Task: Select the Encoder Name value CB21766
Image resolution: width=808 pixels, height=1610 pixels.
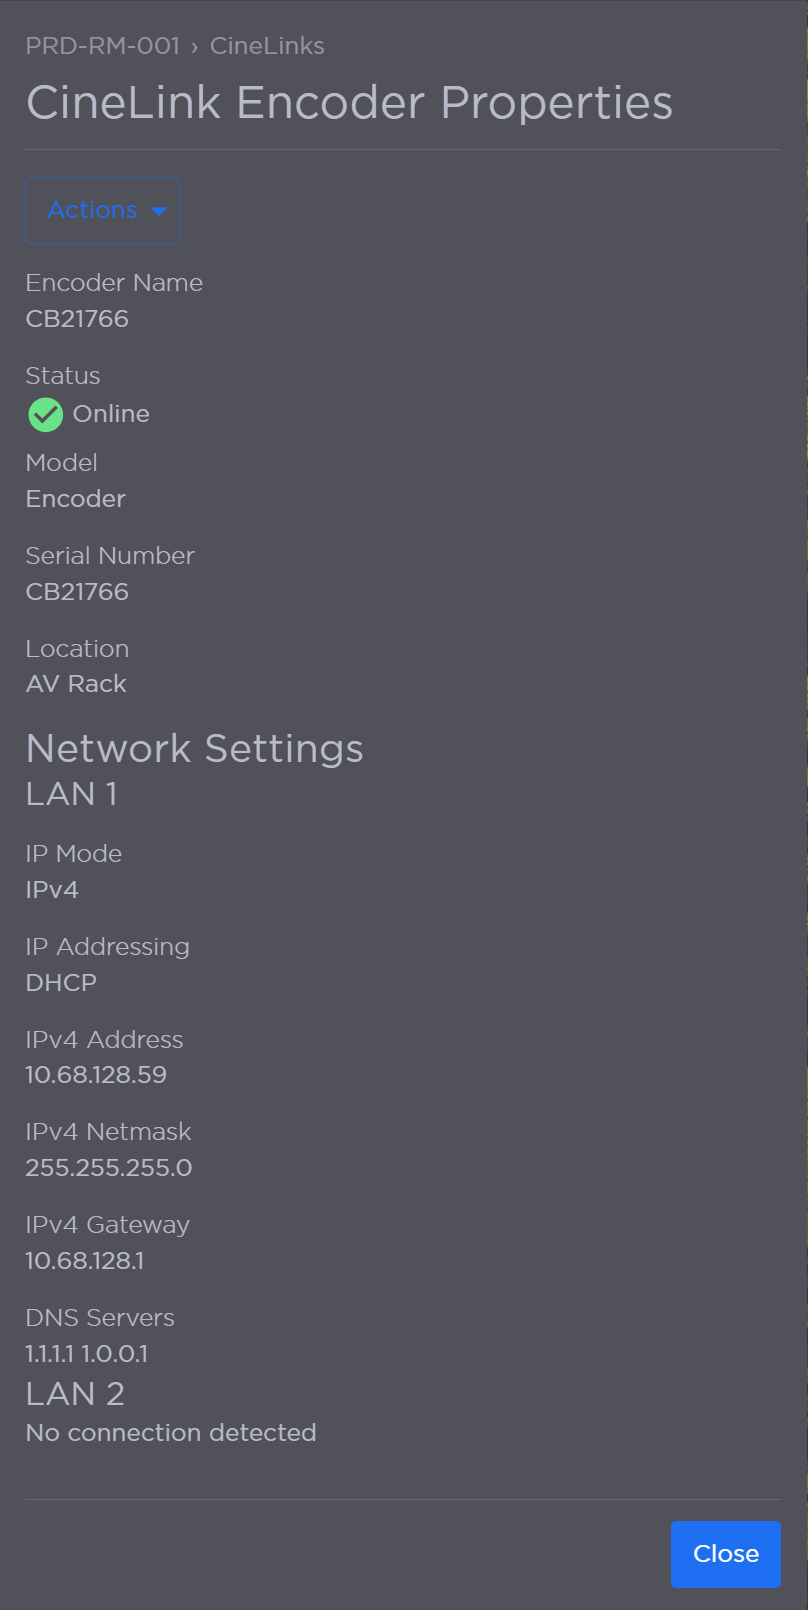Action: [x=77, y=318]
